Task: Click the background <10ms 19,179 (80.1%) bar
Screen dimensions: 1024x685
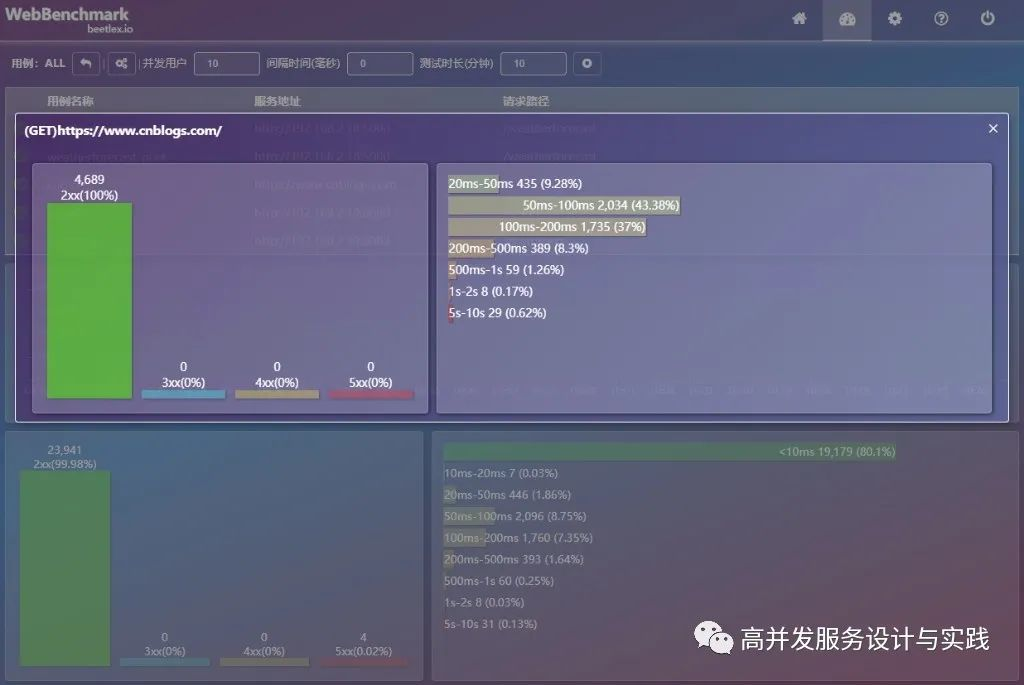Action: (x=670, y=452)
